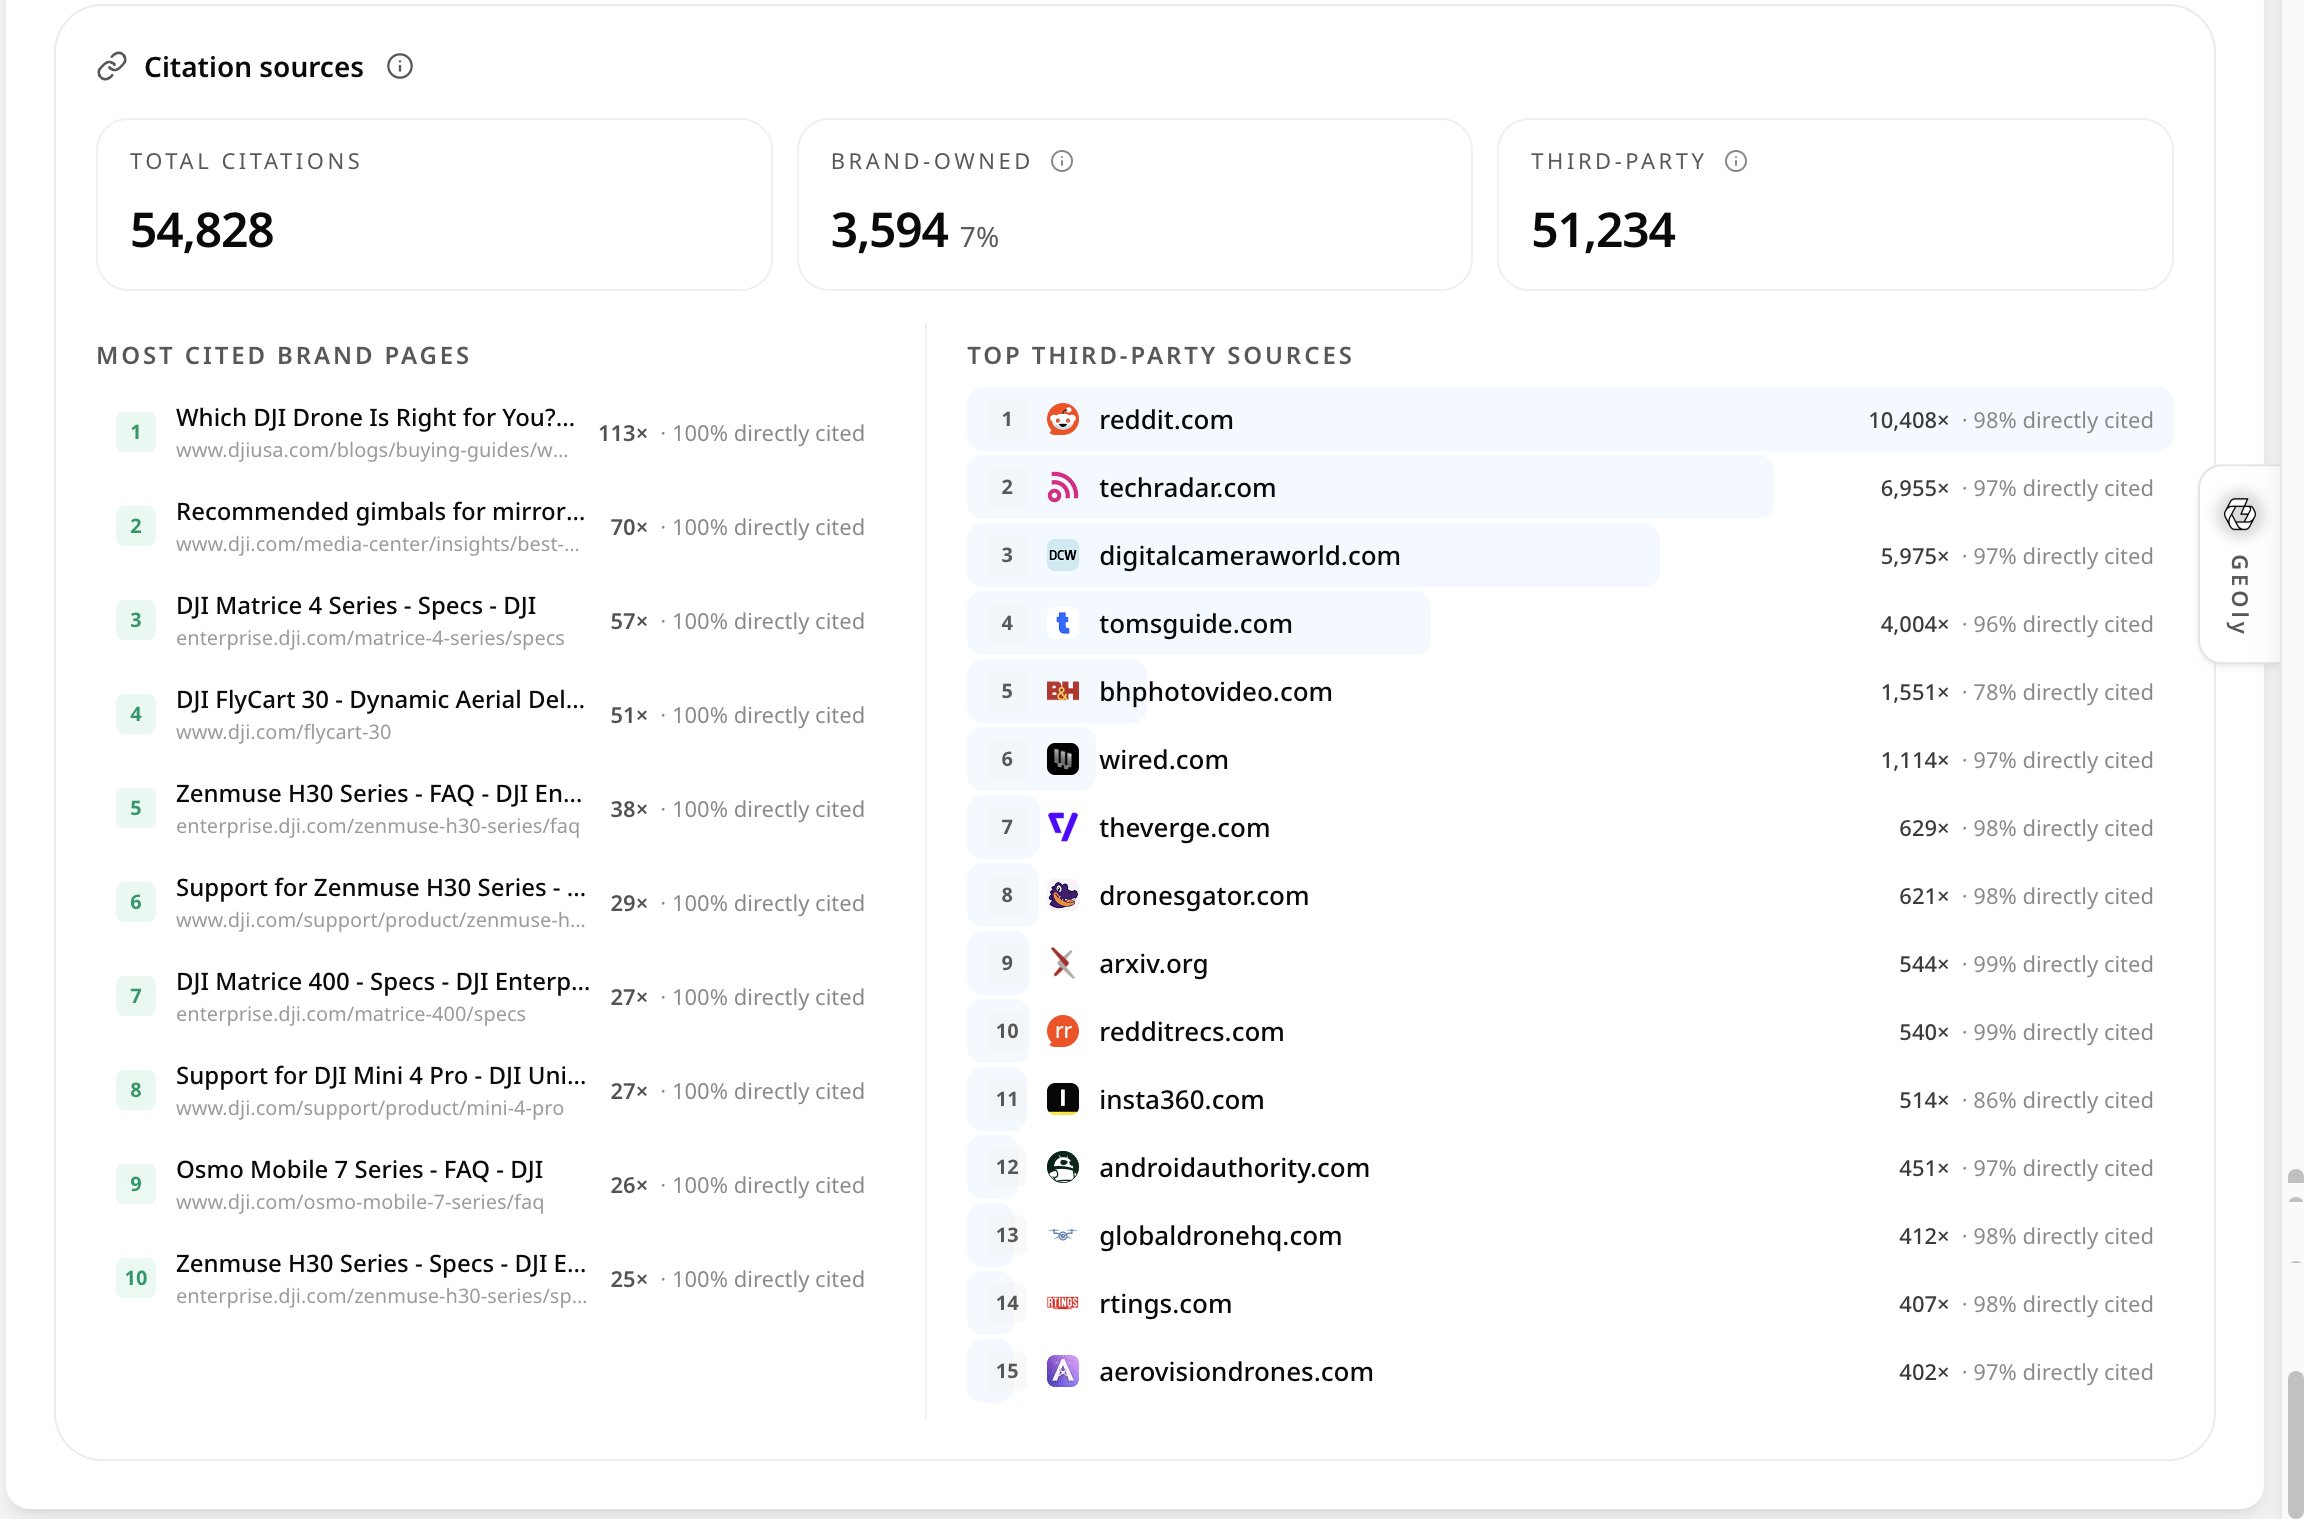
Task: Open Osmo Mobile 7 Series FAQ page
Action: tap(360, 1170)
